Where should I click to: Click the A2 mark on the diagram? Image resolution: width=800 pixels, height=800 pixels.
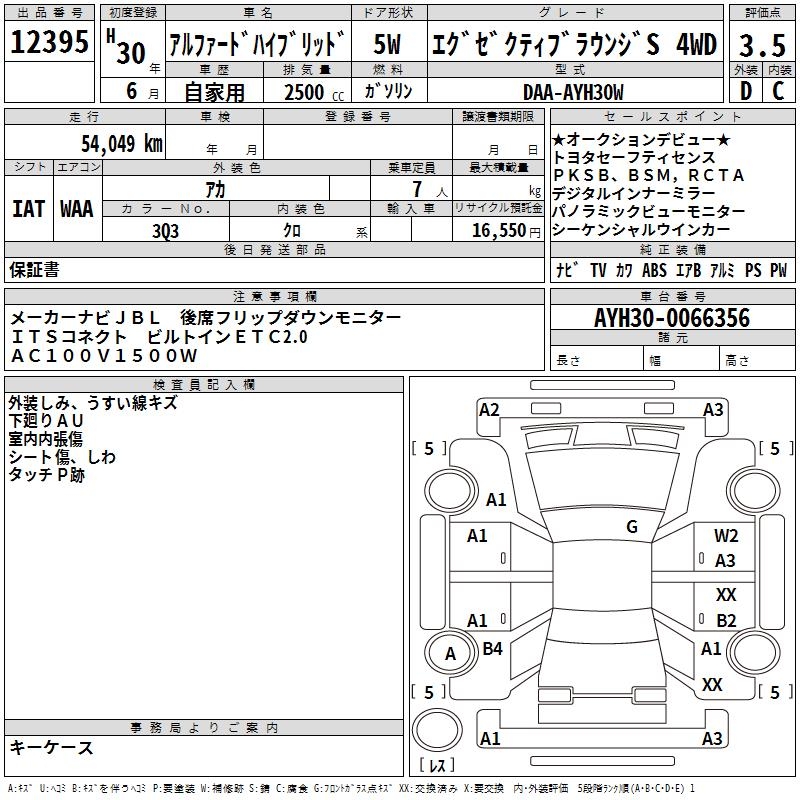pos(489,410)
